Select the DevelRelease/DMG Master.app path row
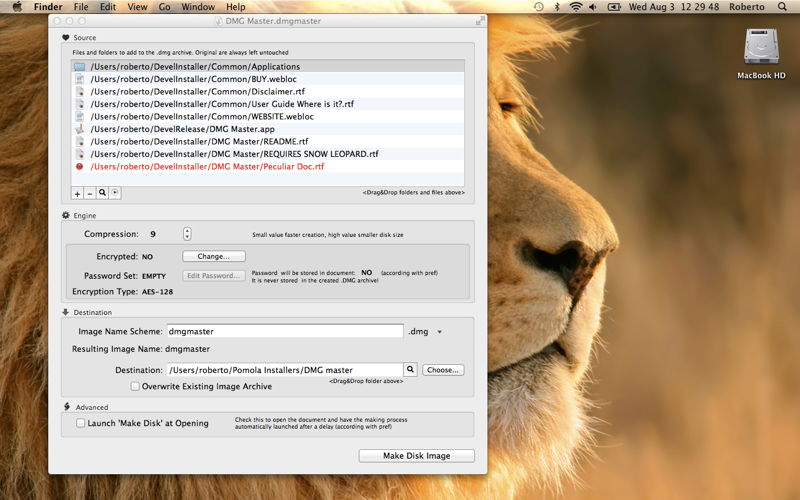This screenshot has width=800, height=500. 268,129
